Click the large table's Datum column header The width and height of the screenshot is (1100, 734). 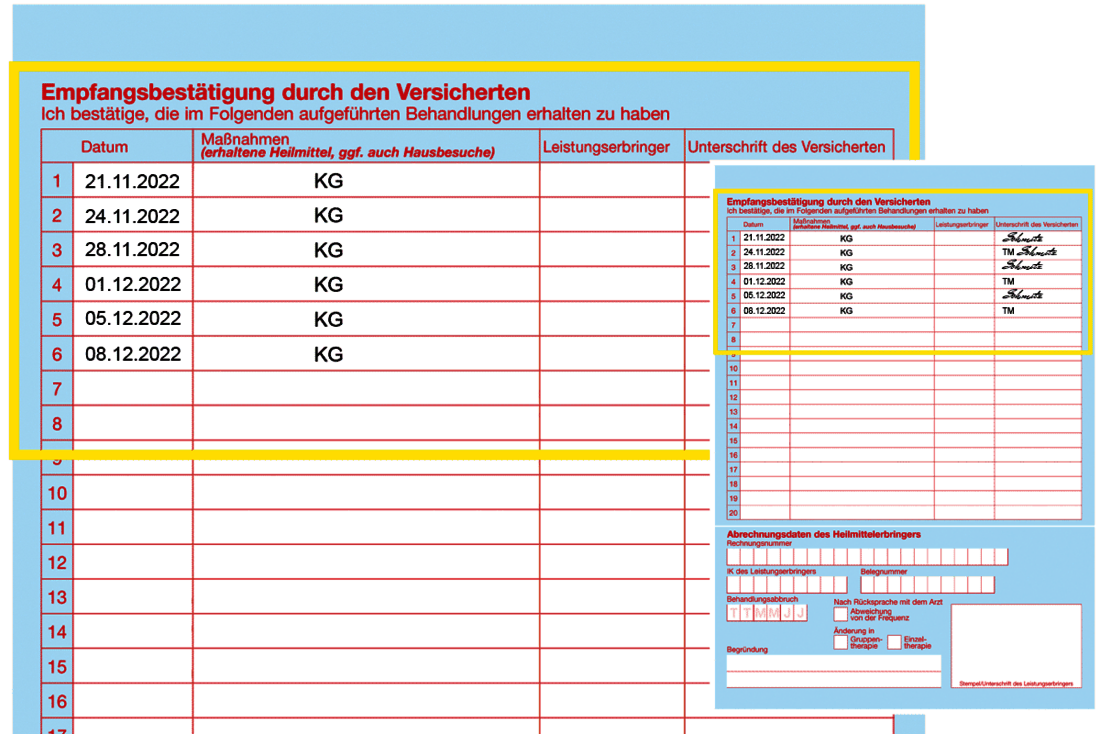tap(105, 147)
